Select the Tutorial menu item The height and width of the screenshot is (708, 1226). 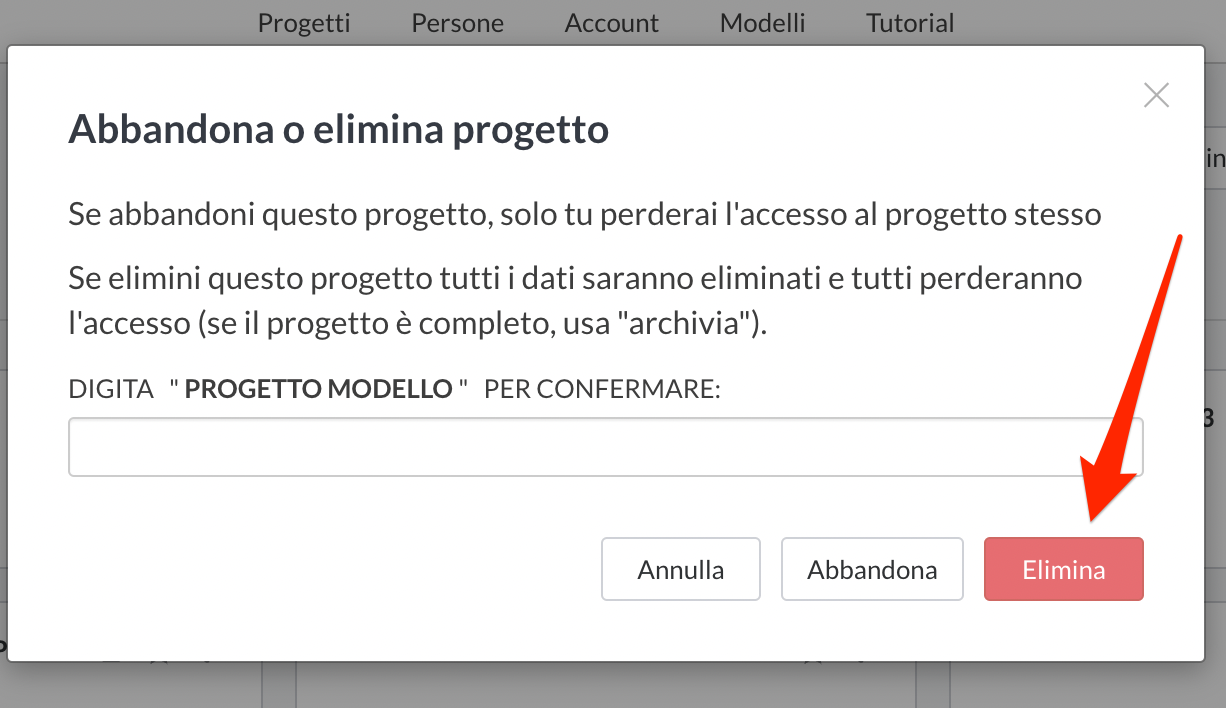[909, 22]
